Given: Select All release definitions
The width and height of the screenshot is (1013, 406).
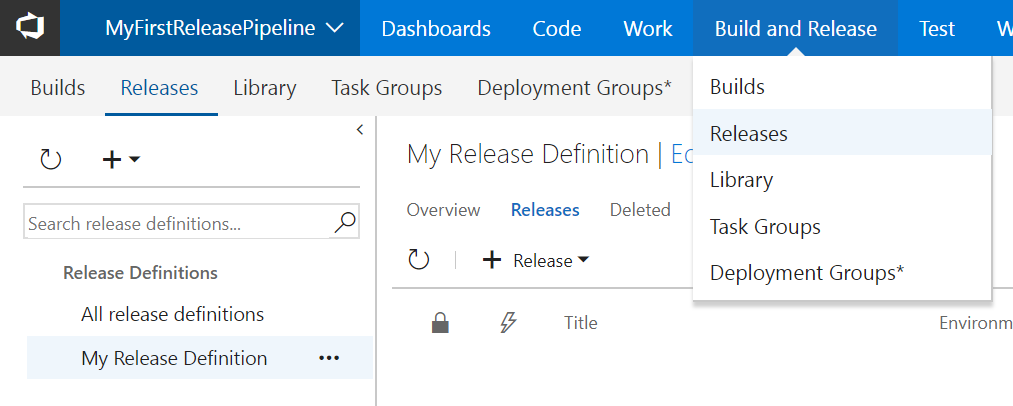Looking at the screenshot, I should tap(172, 314).
